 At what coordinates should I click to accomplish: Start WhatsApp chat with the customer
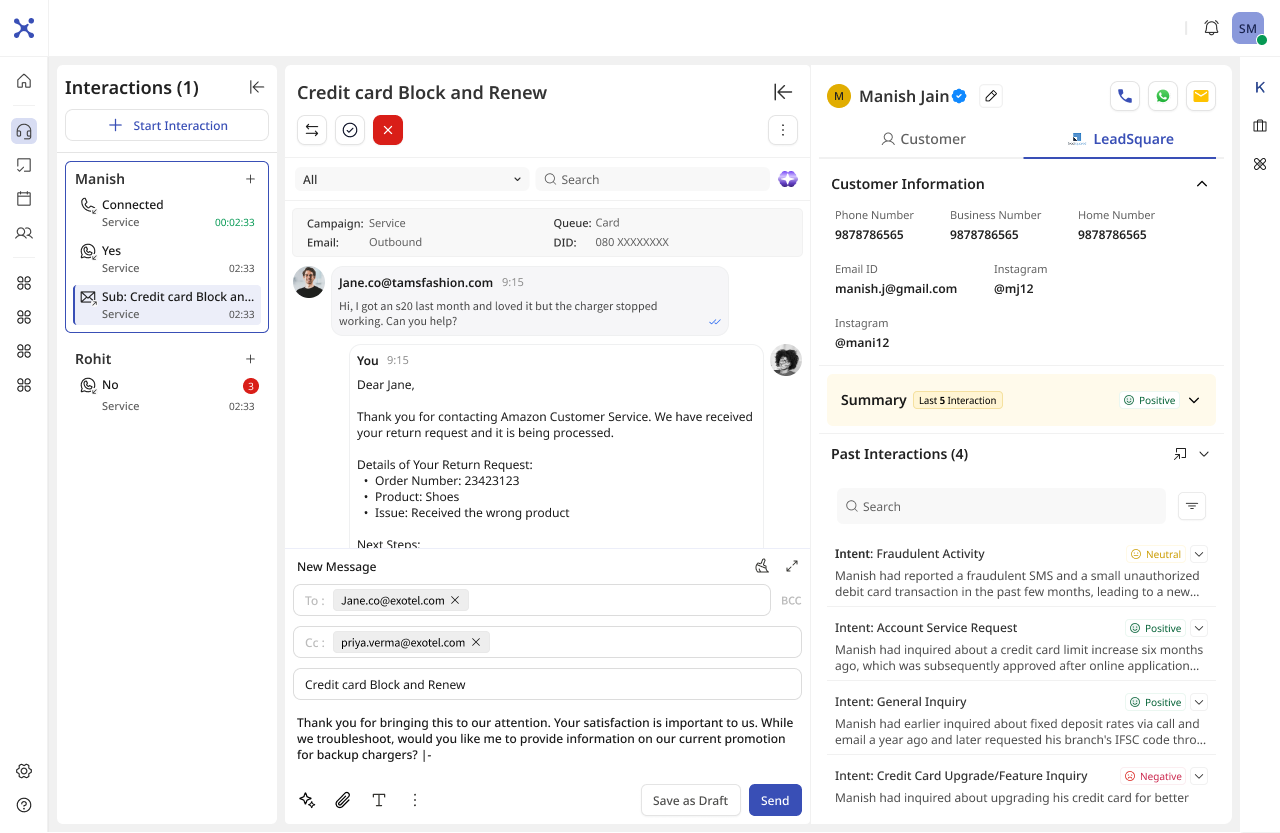point(1163,96)
